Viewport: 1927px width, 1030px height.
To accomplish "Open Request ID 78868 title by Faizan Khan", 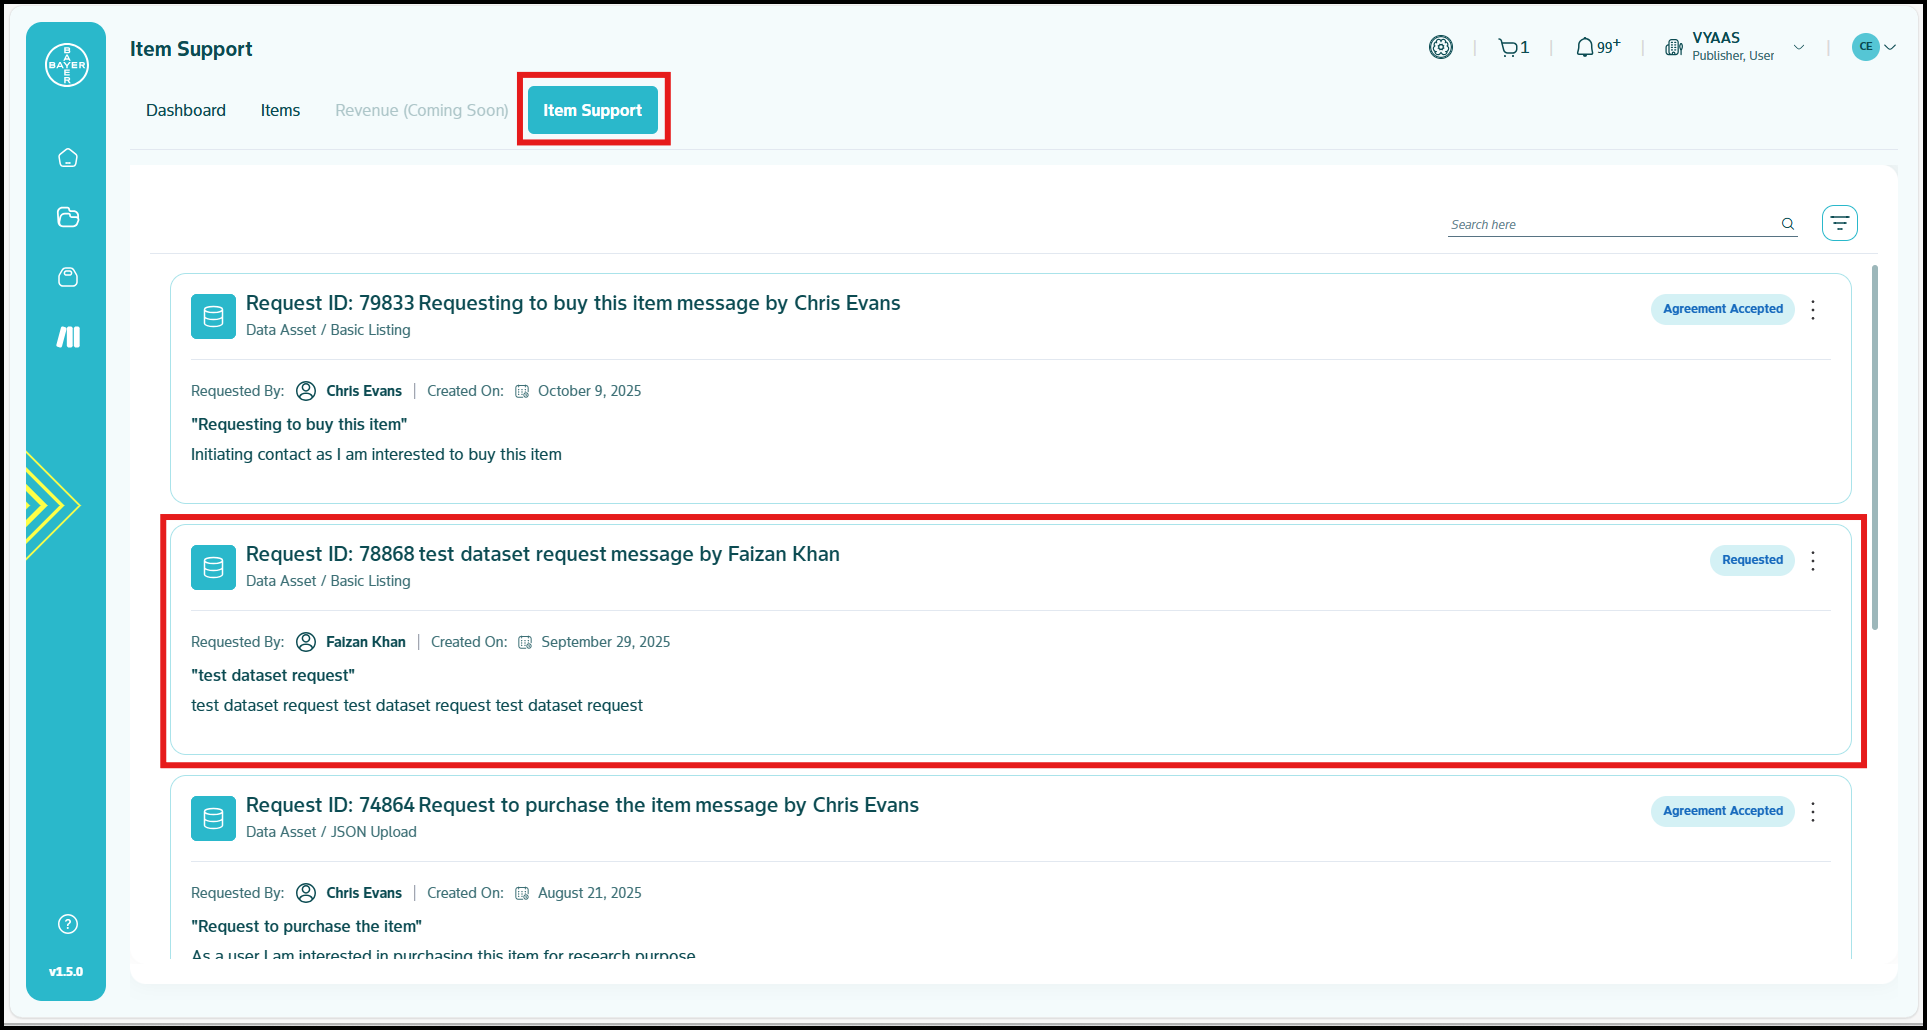I will point(542,554).
